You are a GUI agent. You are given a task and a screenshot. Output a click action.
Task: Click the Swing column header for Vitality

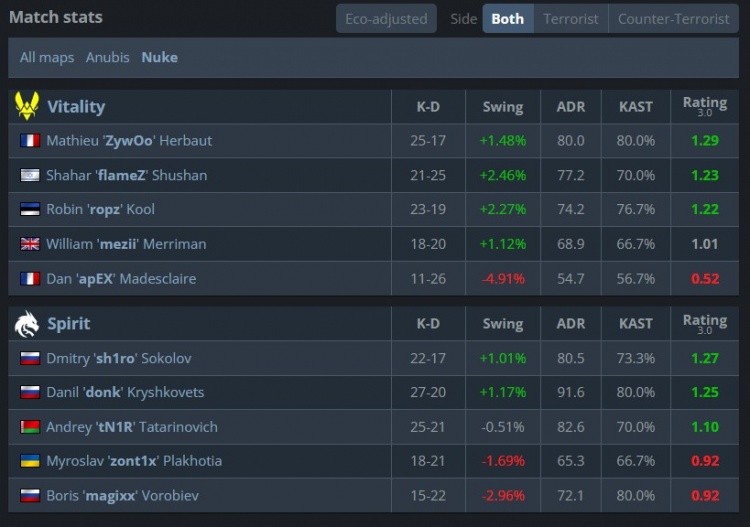(503, 107)
